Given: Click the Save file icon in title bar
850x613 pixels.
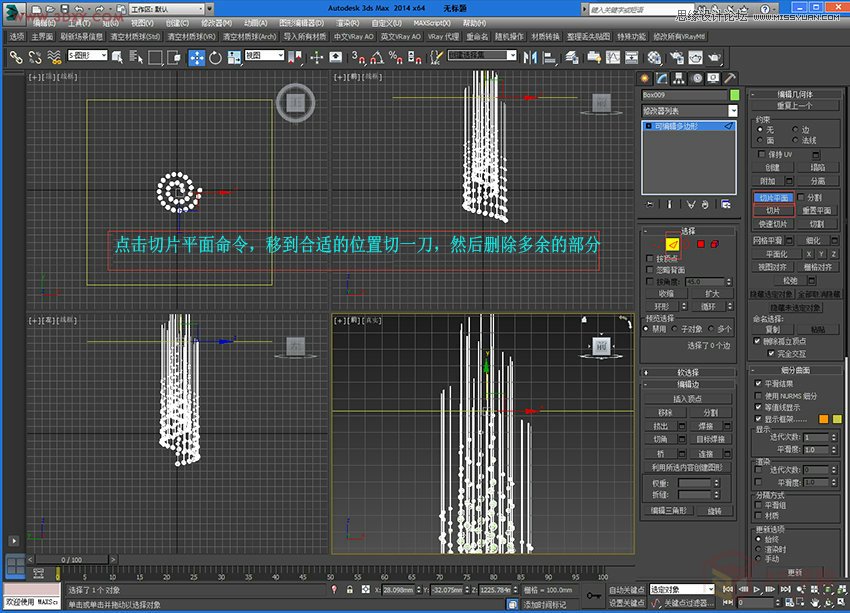Looking at the screenshot, I should [65, 9].
